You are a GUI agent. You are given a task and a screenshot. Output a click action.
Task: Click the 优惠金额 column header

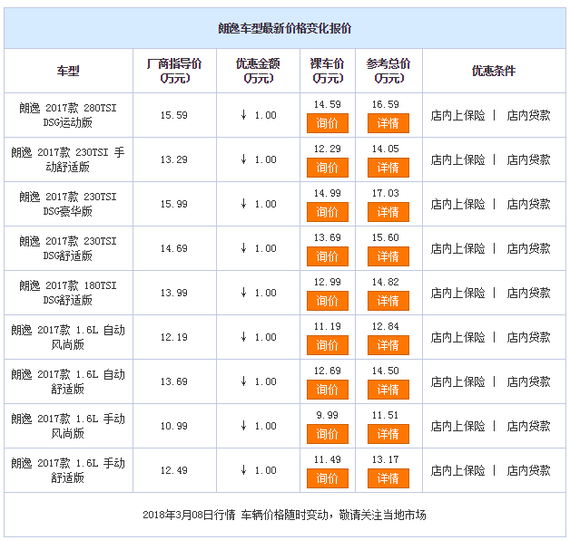click(258, 71)
